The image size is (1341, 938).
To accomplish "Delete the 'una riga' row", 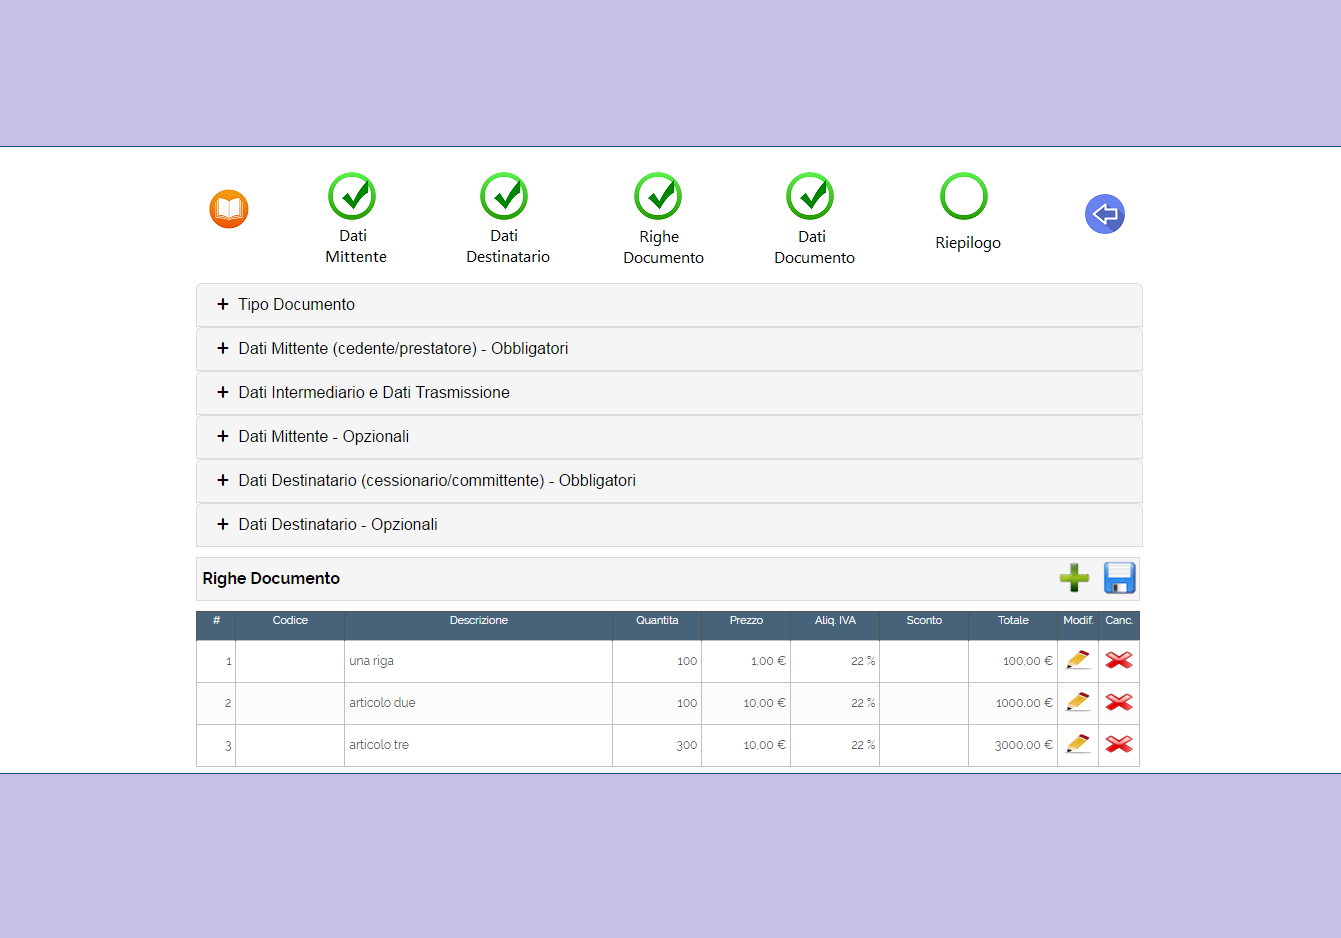I will (x=1119, y=660).
